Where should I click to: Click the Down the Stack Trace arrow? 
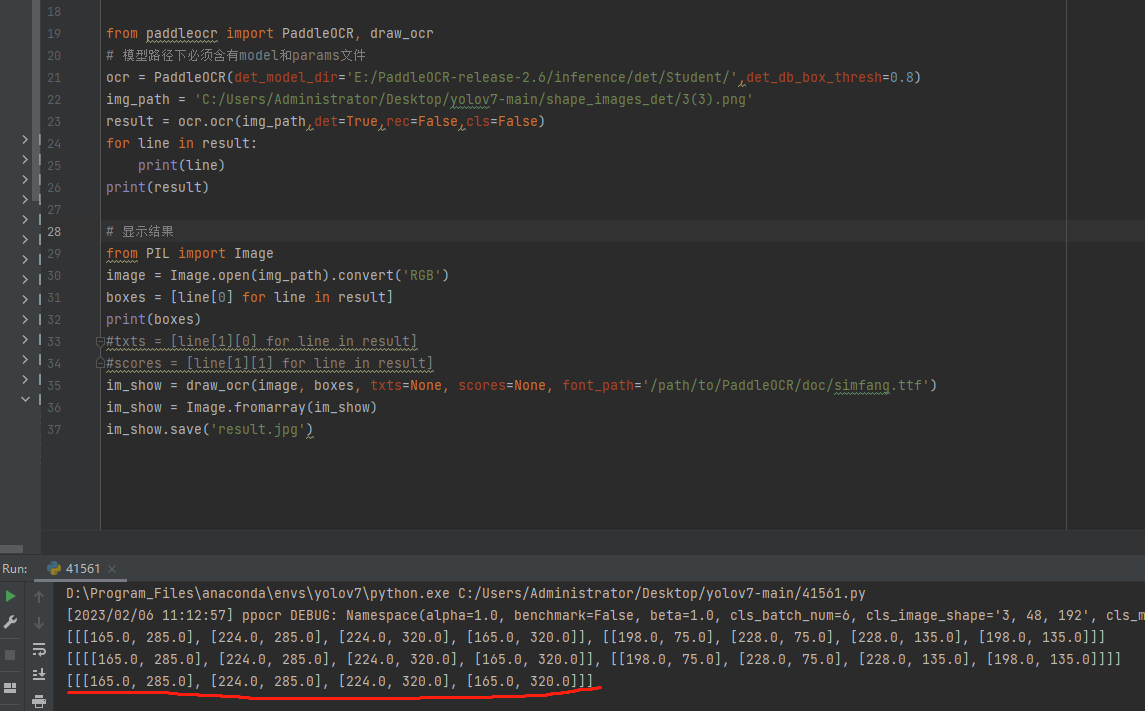(38, 621)
